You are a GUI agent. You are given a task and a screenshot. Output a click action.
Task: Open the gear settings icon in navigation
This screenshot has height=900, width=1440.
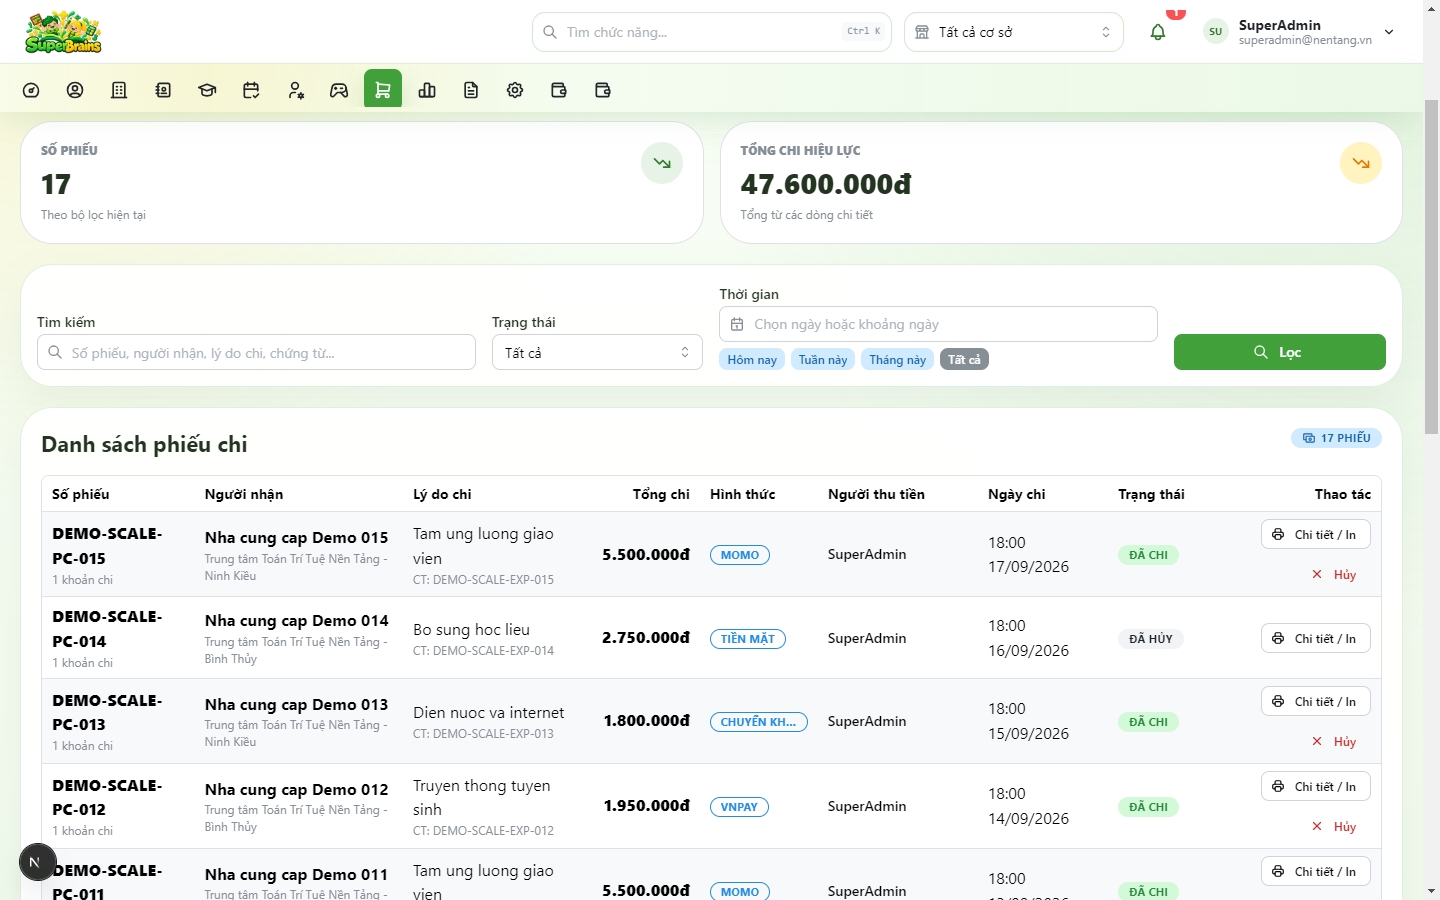click(x=515, y=90)
